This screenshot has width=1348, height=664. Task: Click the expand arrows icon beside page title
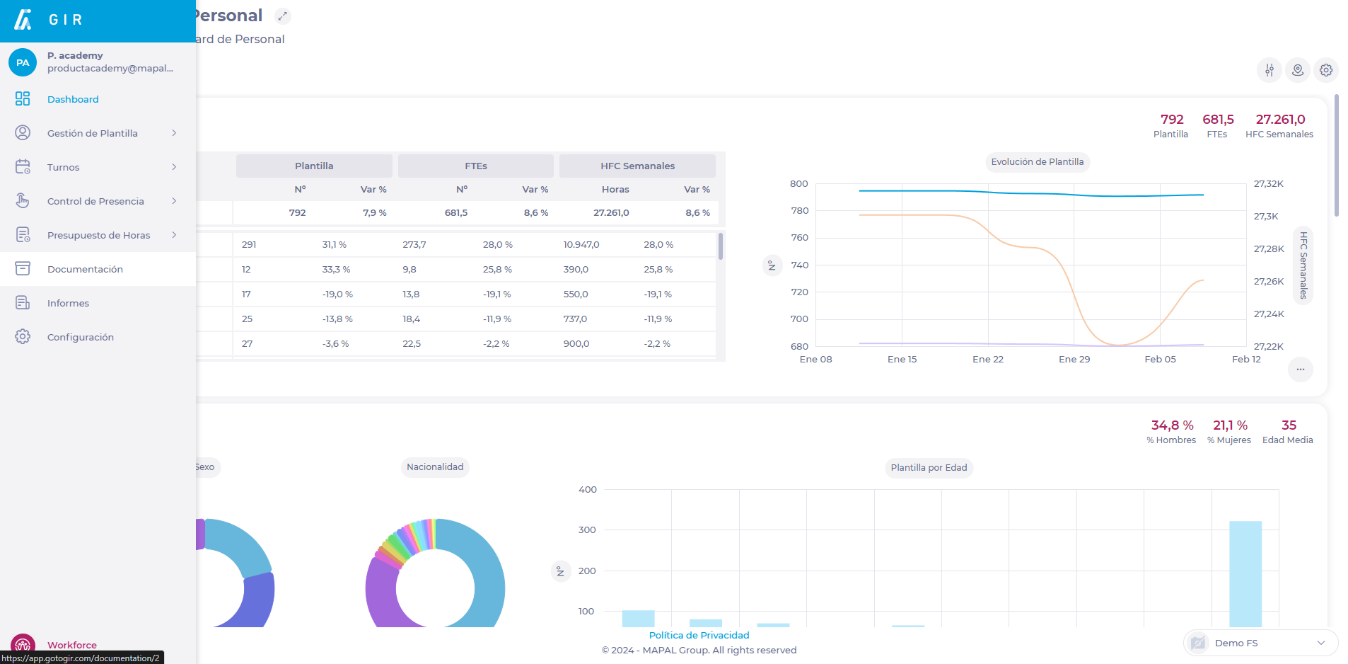(283, 16)
